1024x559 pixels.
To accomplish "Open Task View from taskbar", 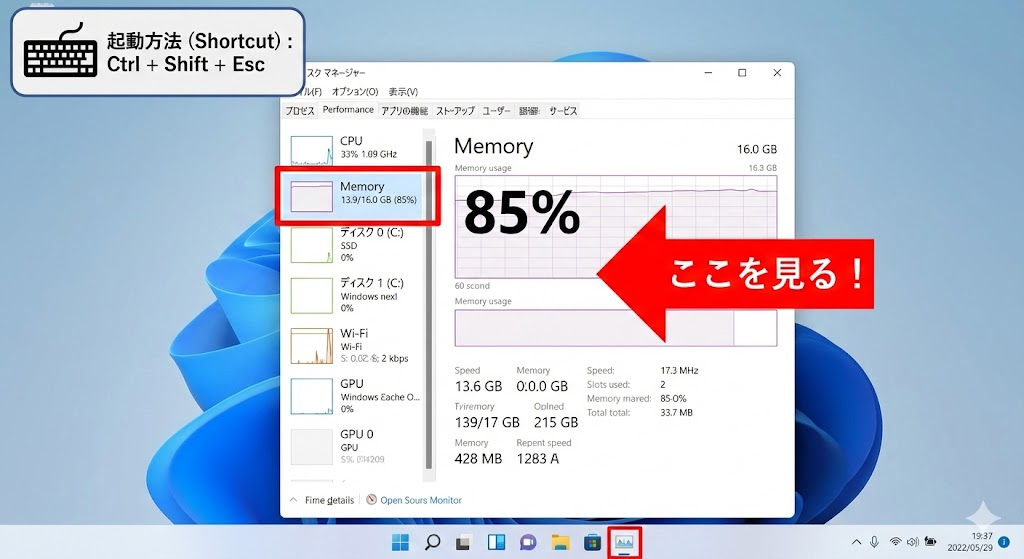I will point(464,542).
